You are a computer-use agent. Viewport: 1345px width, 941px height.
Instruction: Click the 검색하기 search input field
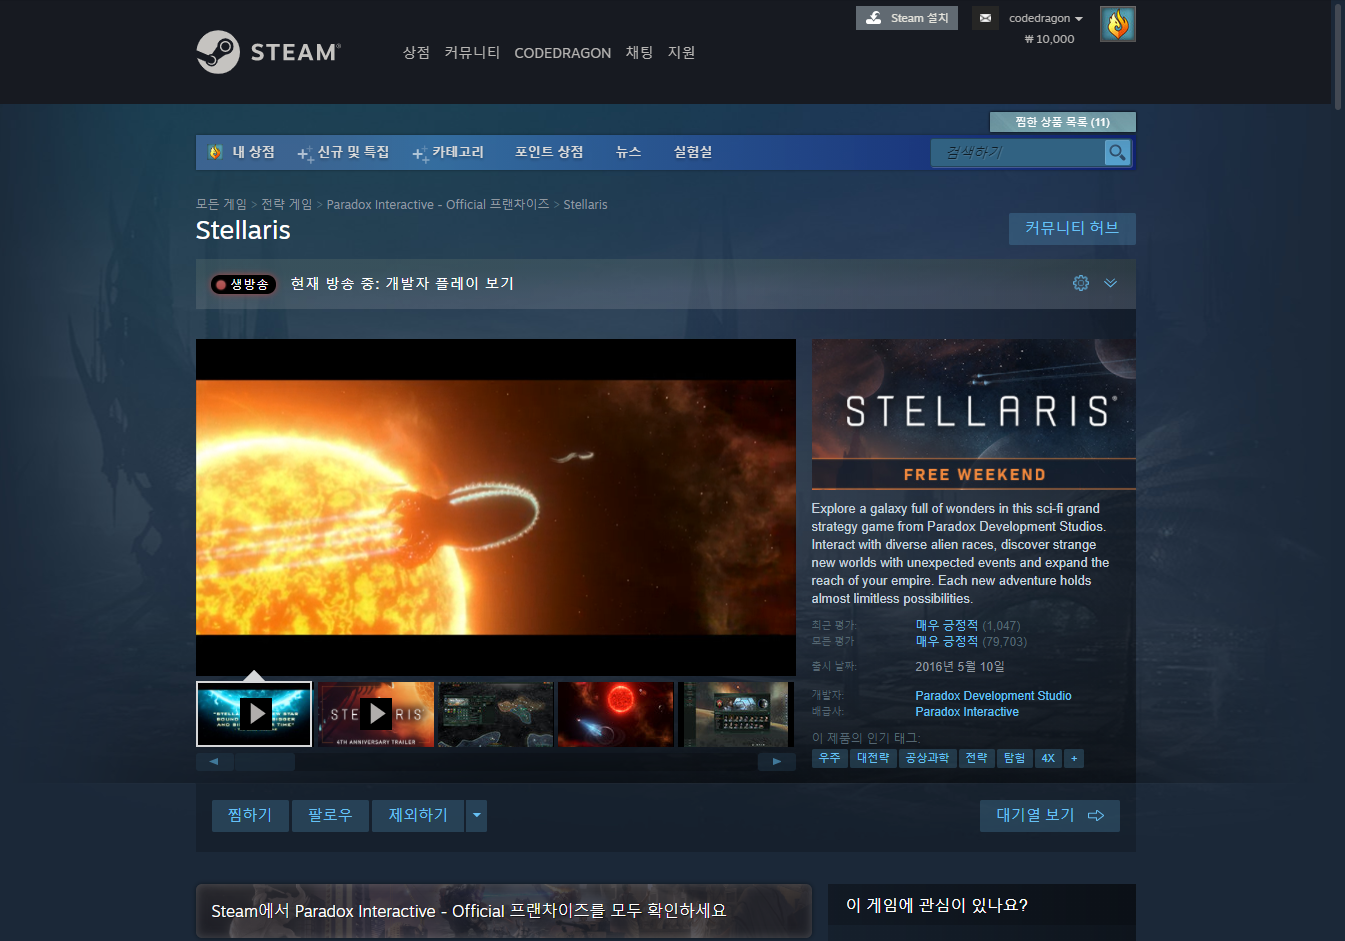tap(1018, 152)
